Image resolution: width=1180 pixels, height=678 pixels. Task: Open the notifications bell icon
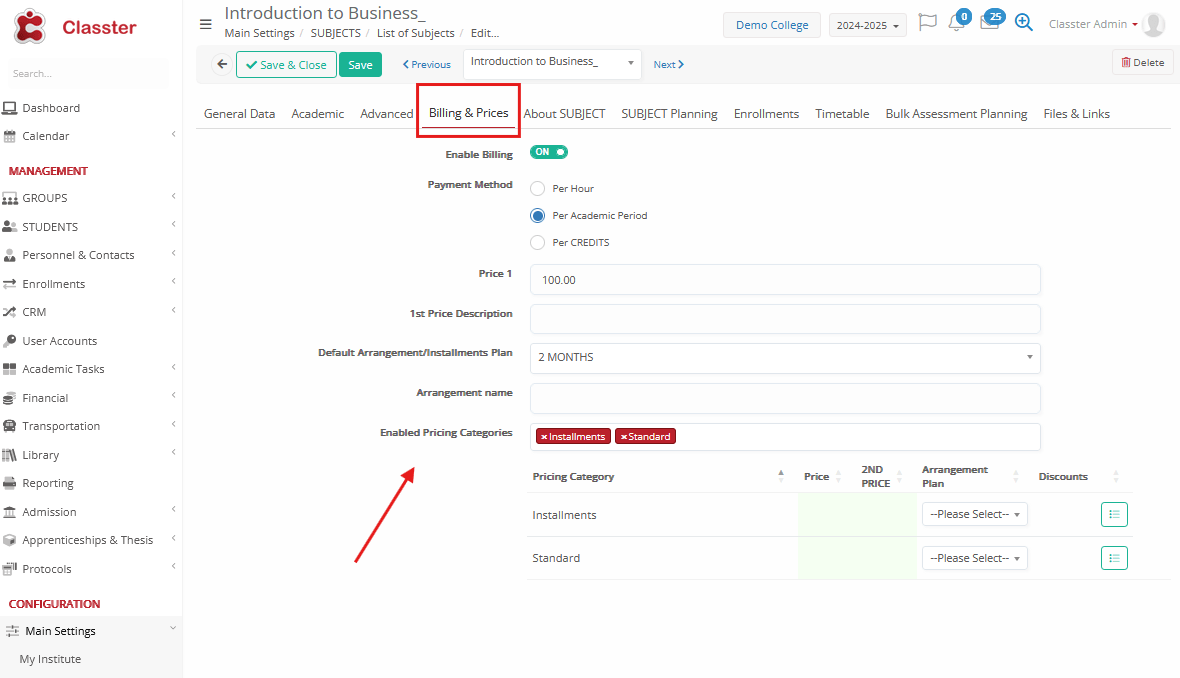[957, 24]
